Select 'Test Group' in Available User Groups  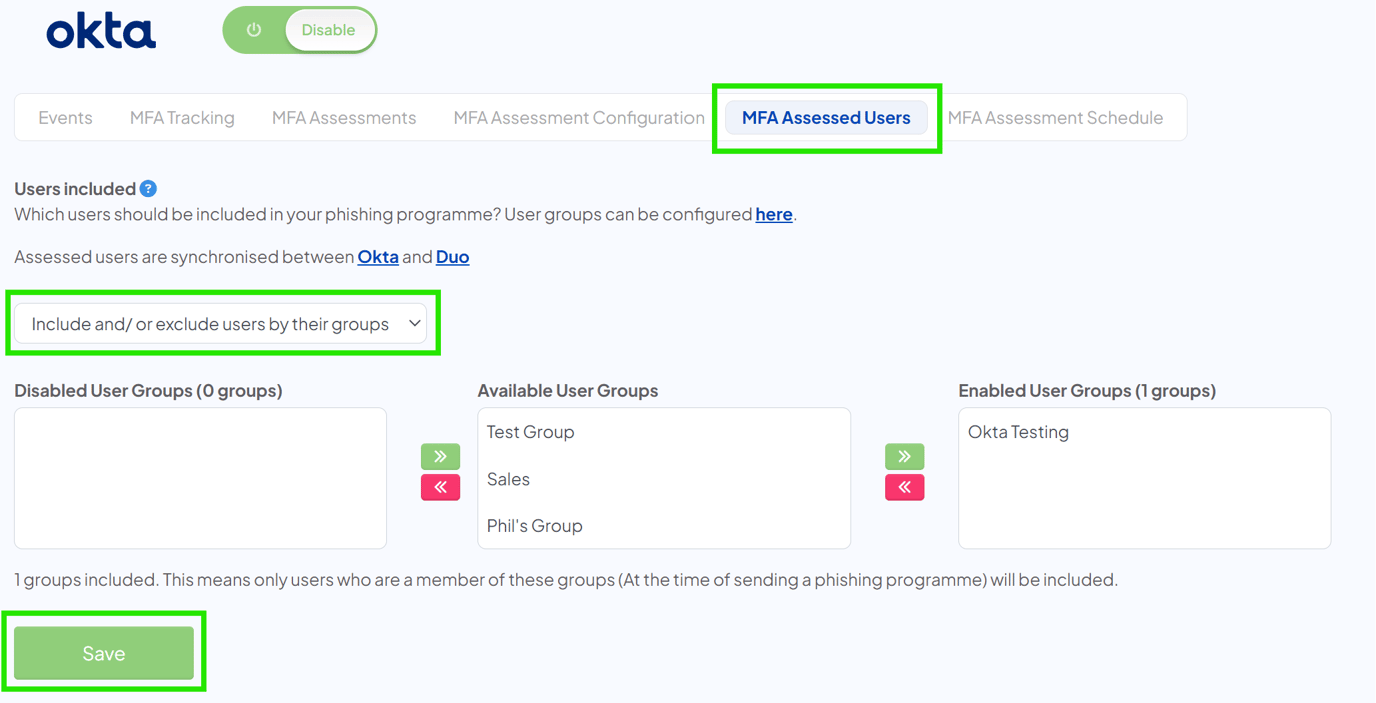(530, 431)
